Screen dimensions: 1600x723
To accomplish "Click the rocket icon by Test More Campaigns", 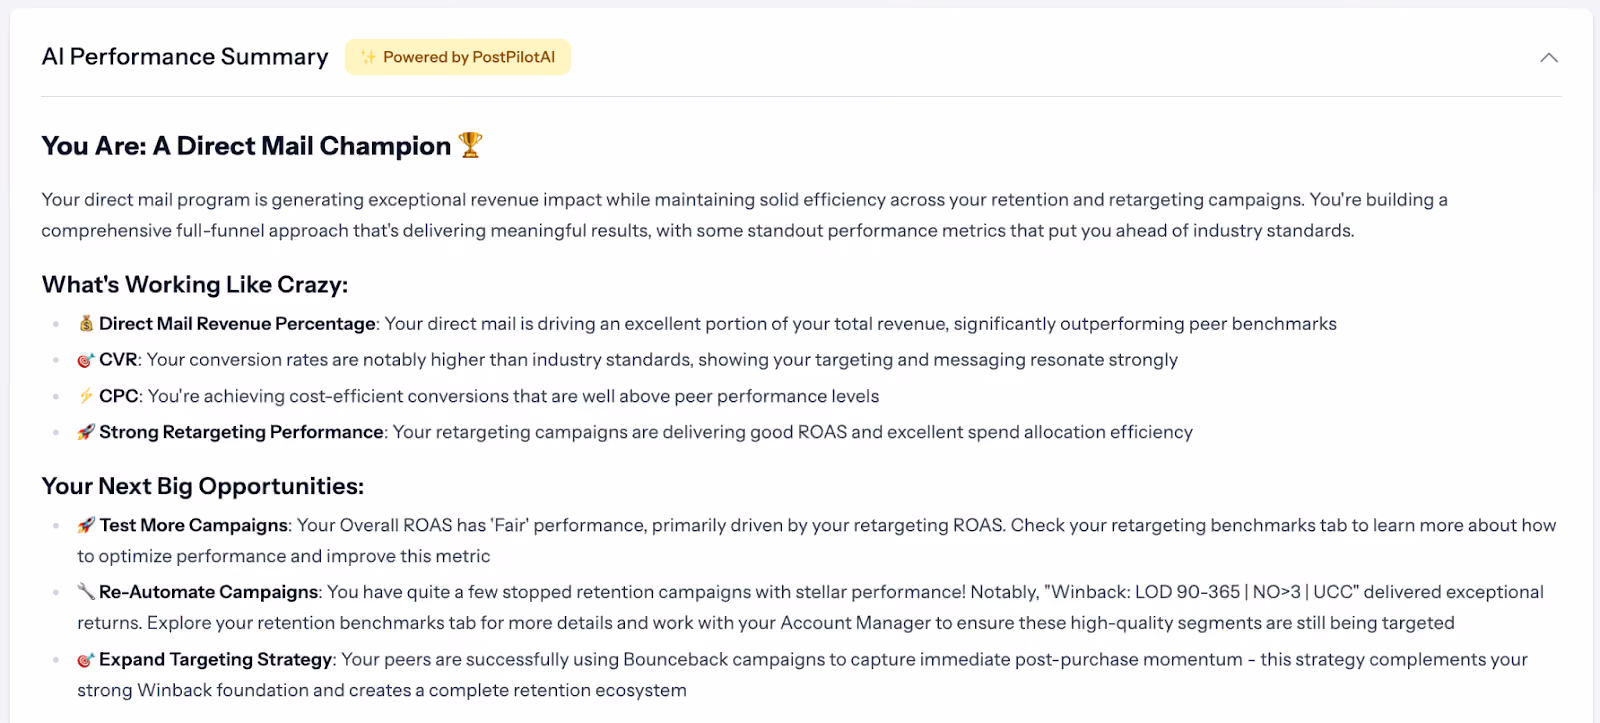I will coord(86,525).
